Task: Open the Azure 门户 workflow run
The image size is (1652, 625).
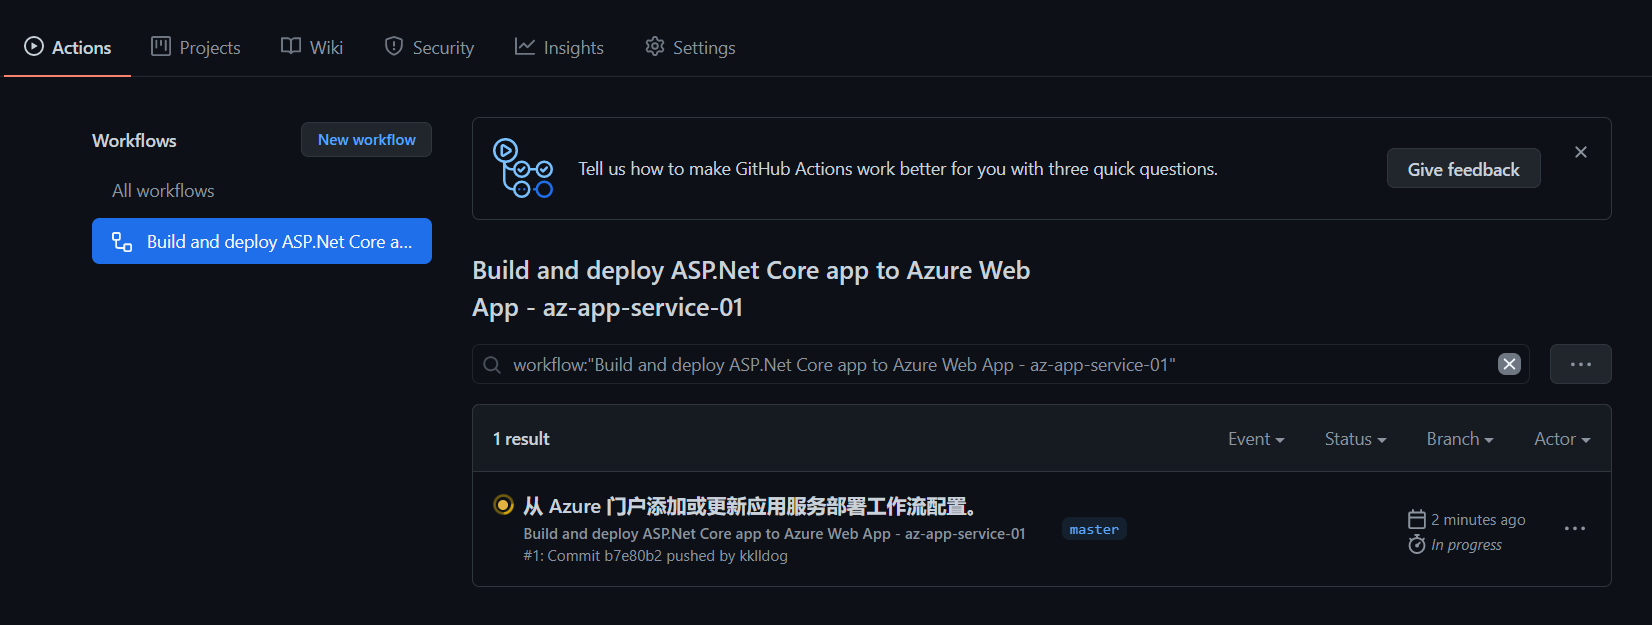Action: click(x=750, y=506)
